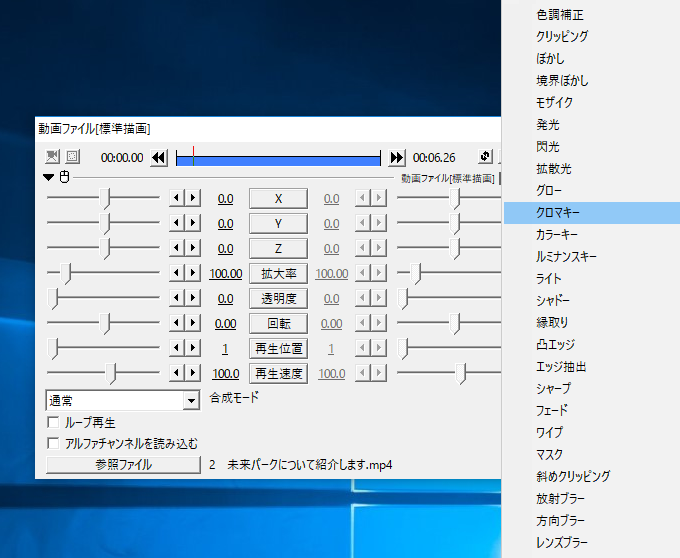
Task: Click the Z movement button
Action: coord(278,248)
